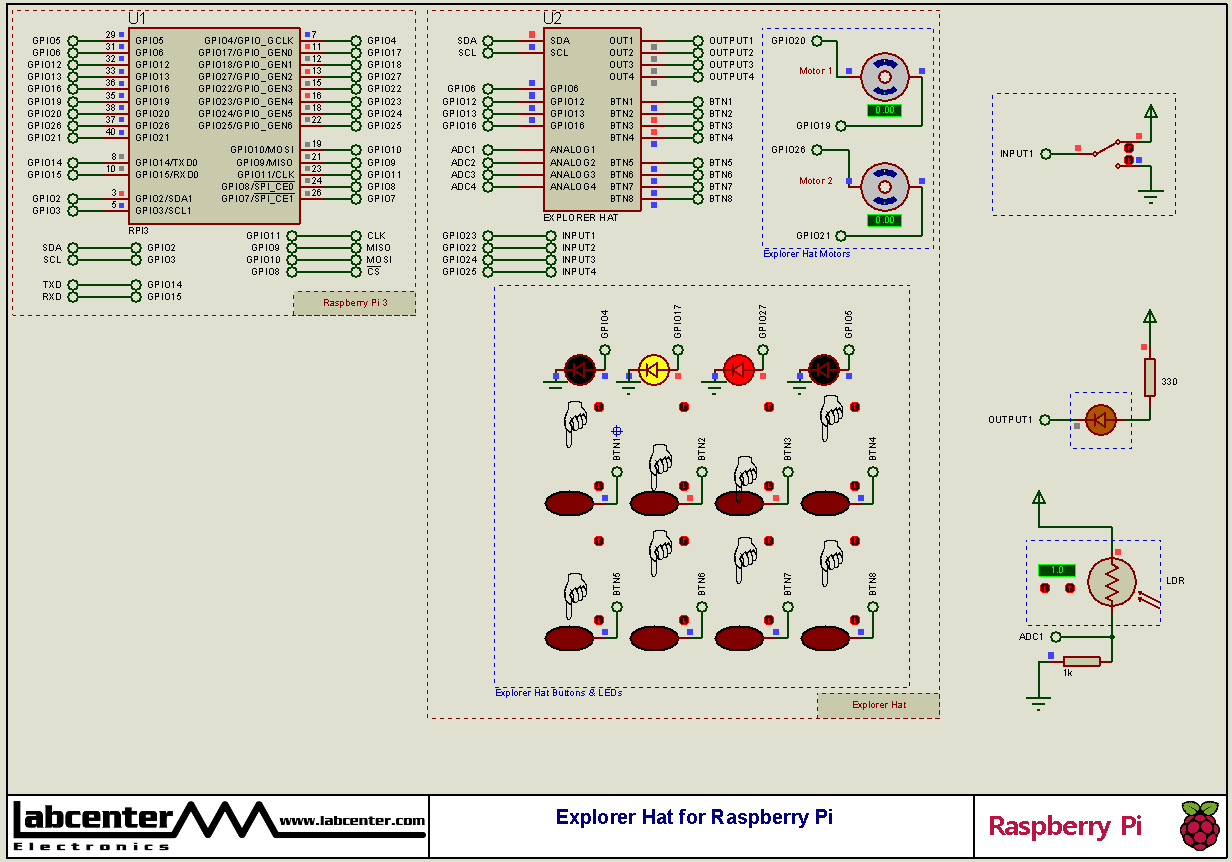This screenshot has height=862, width=1232.
Task: Select the bright red LED on GPIO27
Action: coord(739,369)
